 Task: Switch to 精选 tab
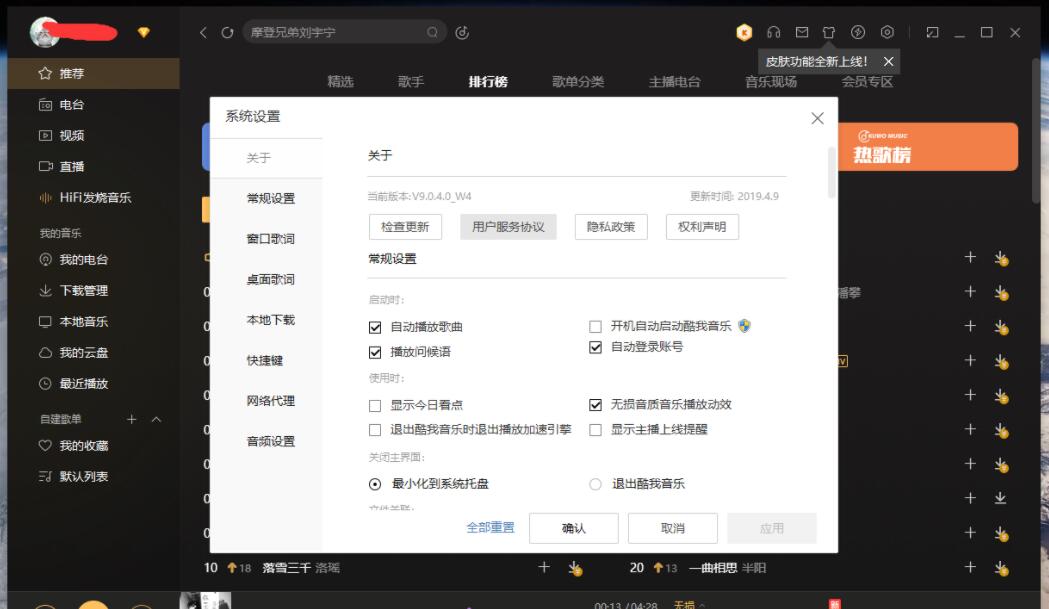point(340,82)
